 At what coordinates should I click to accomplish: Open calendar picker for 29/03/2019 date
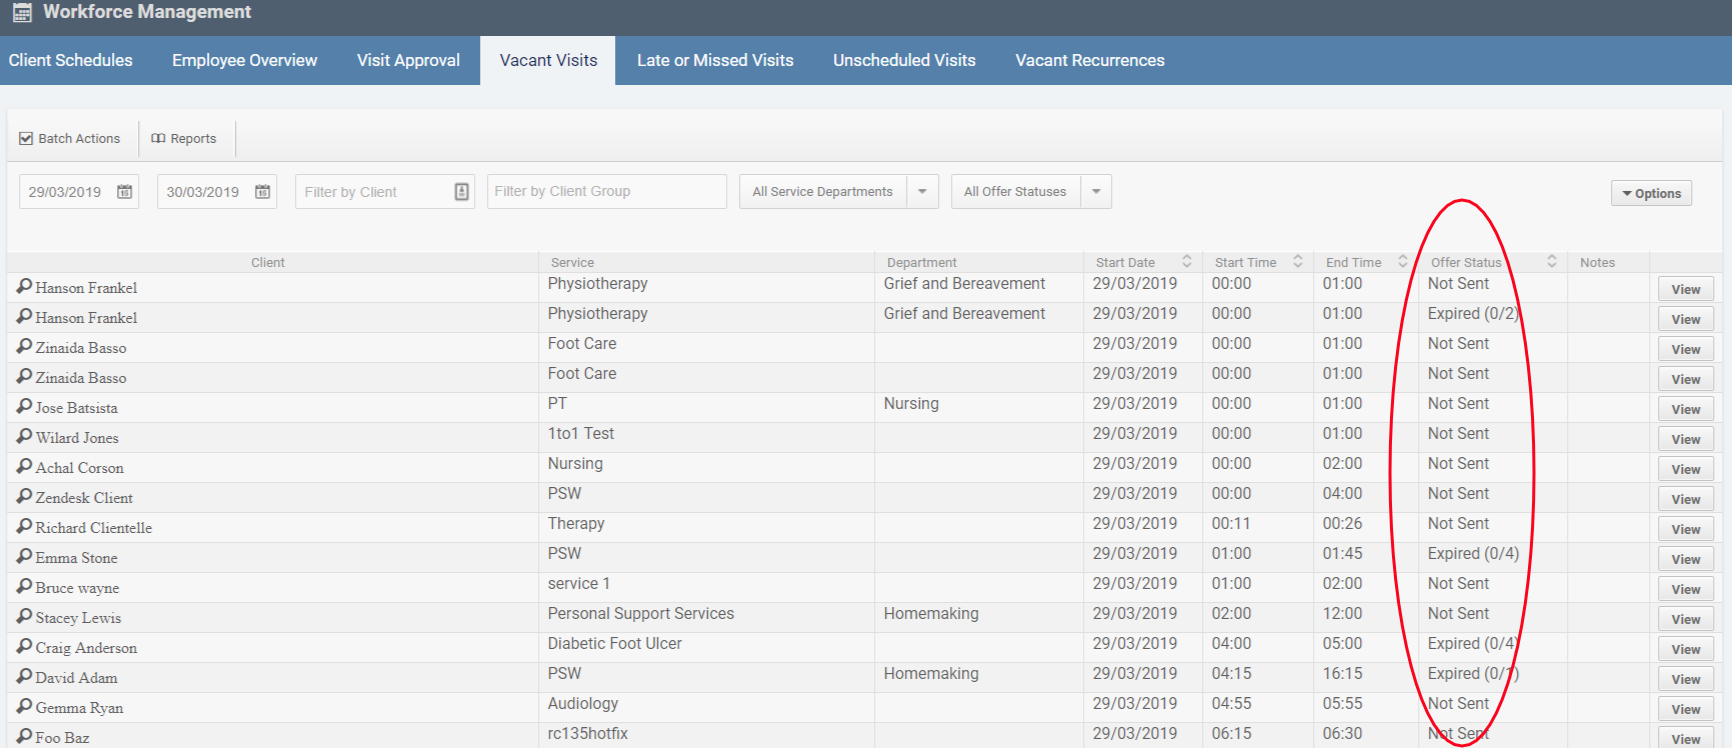[x=125, y=192]
